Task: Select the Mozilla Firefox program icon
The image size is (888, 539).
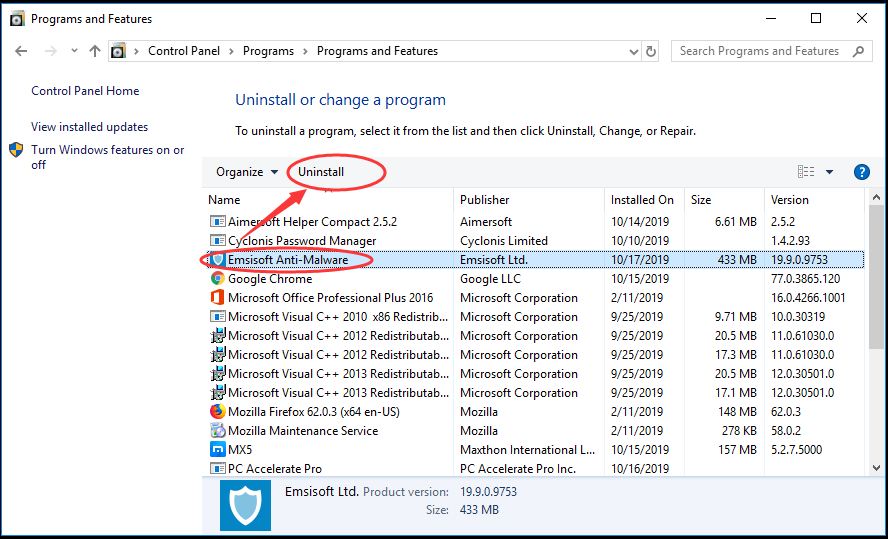Action: point(217,412)
